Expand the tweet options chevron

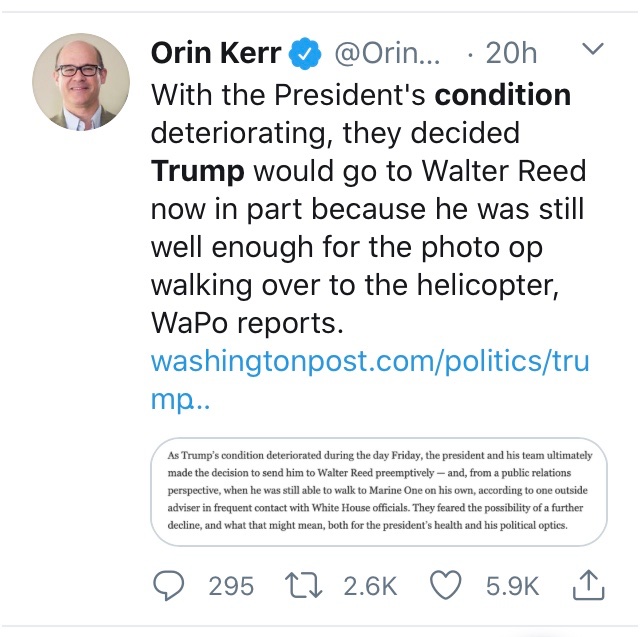pos(592,49)
